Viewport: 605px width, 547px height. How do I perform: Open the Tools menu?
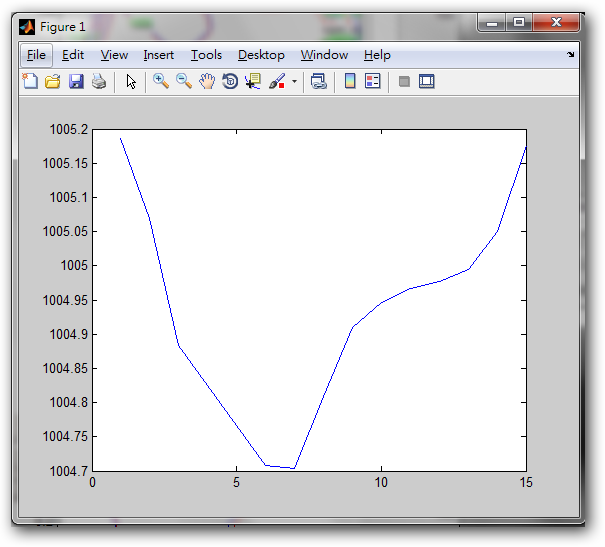[x=206, y=55]
